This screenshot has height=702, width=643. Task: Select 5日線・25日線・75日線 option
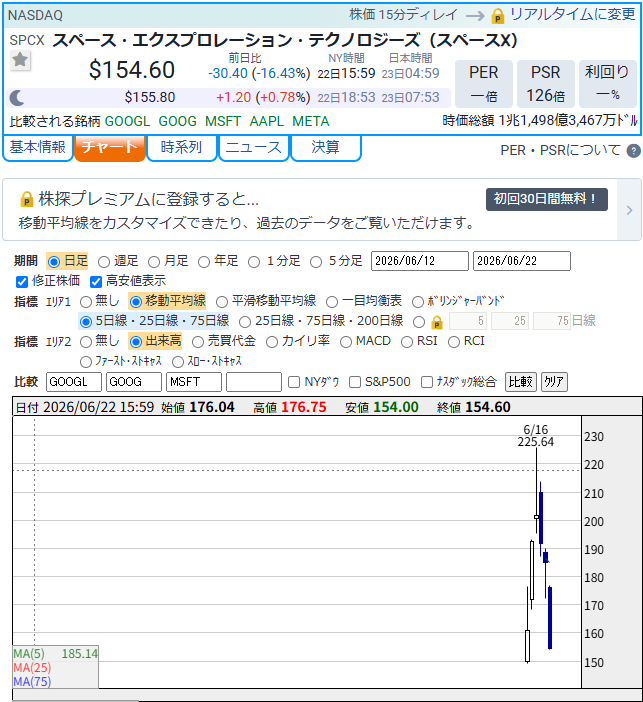pos(86,322)
